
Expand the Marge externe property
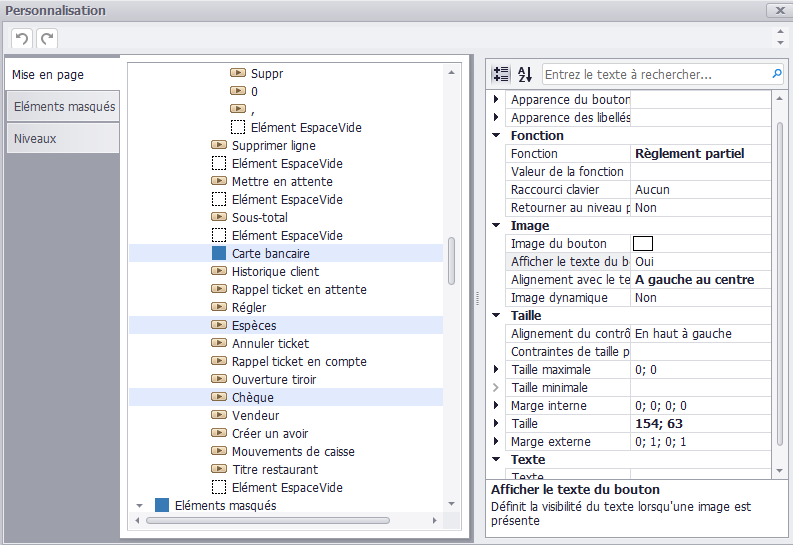coord(496,441)
